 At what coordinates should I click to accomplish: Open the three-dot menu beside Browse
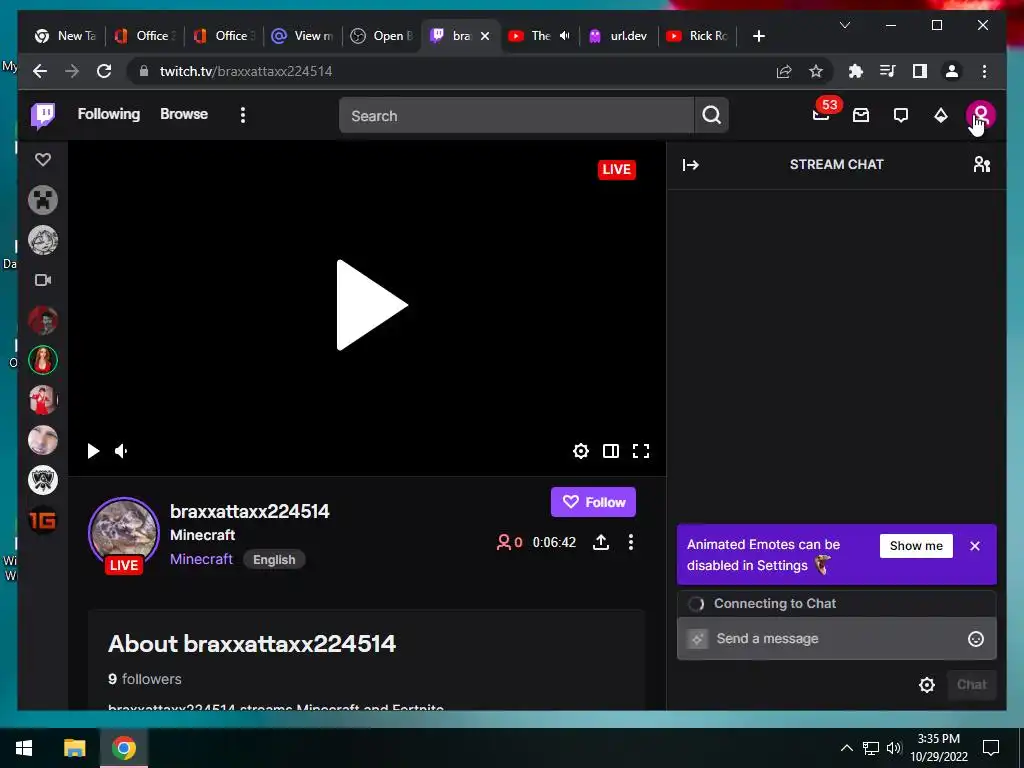point(243,115)
